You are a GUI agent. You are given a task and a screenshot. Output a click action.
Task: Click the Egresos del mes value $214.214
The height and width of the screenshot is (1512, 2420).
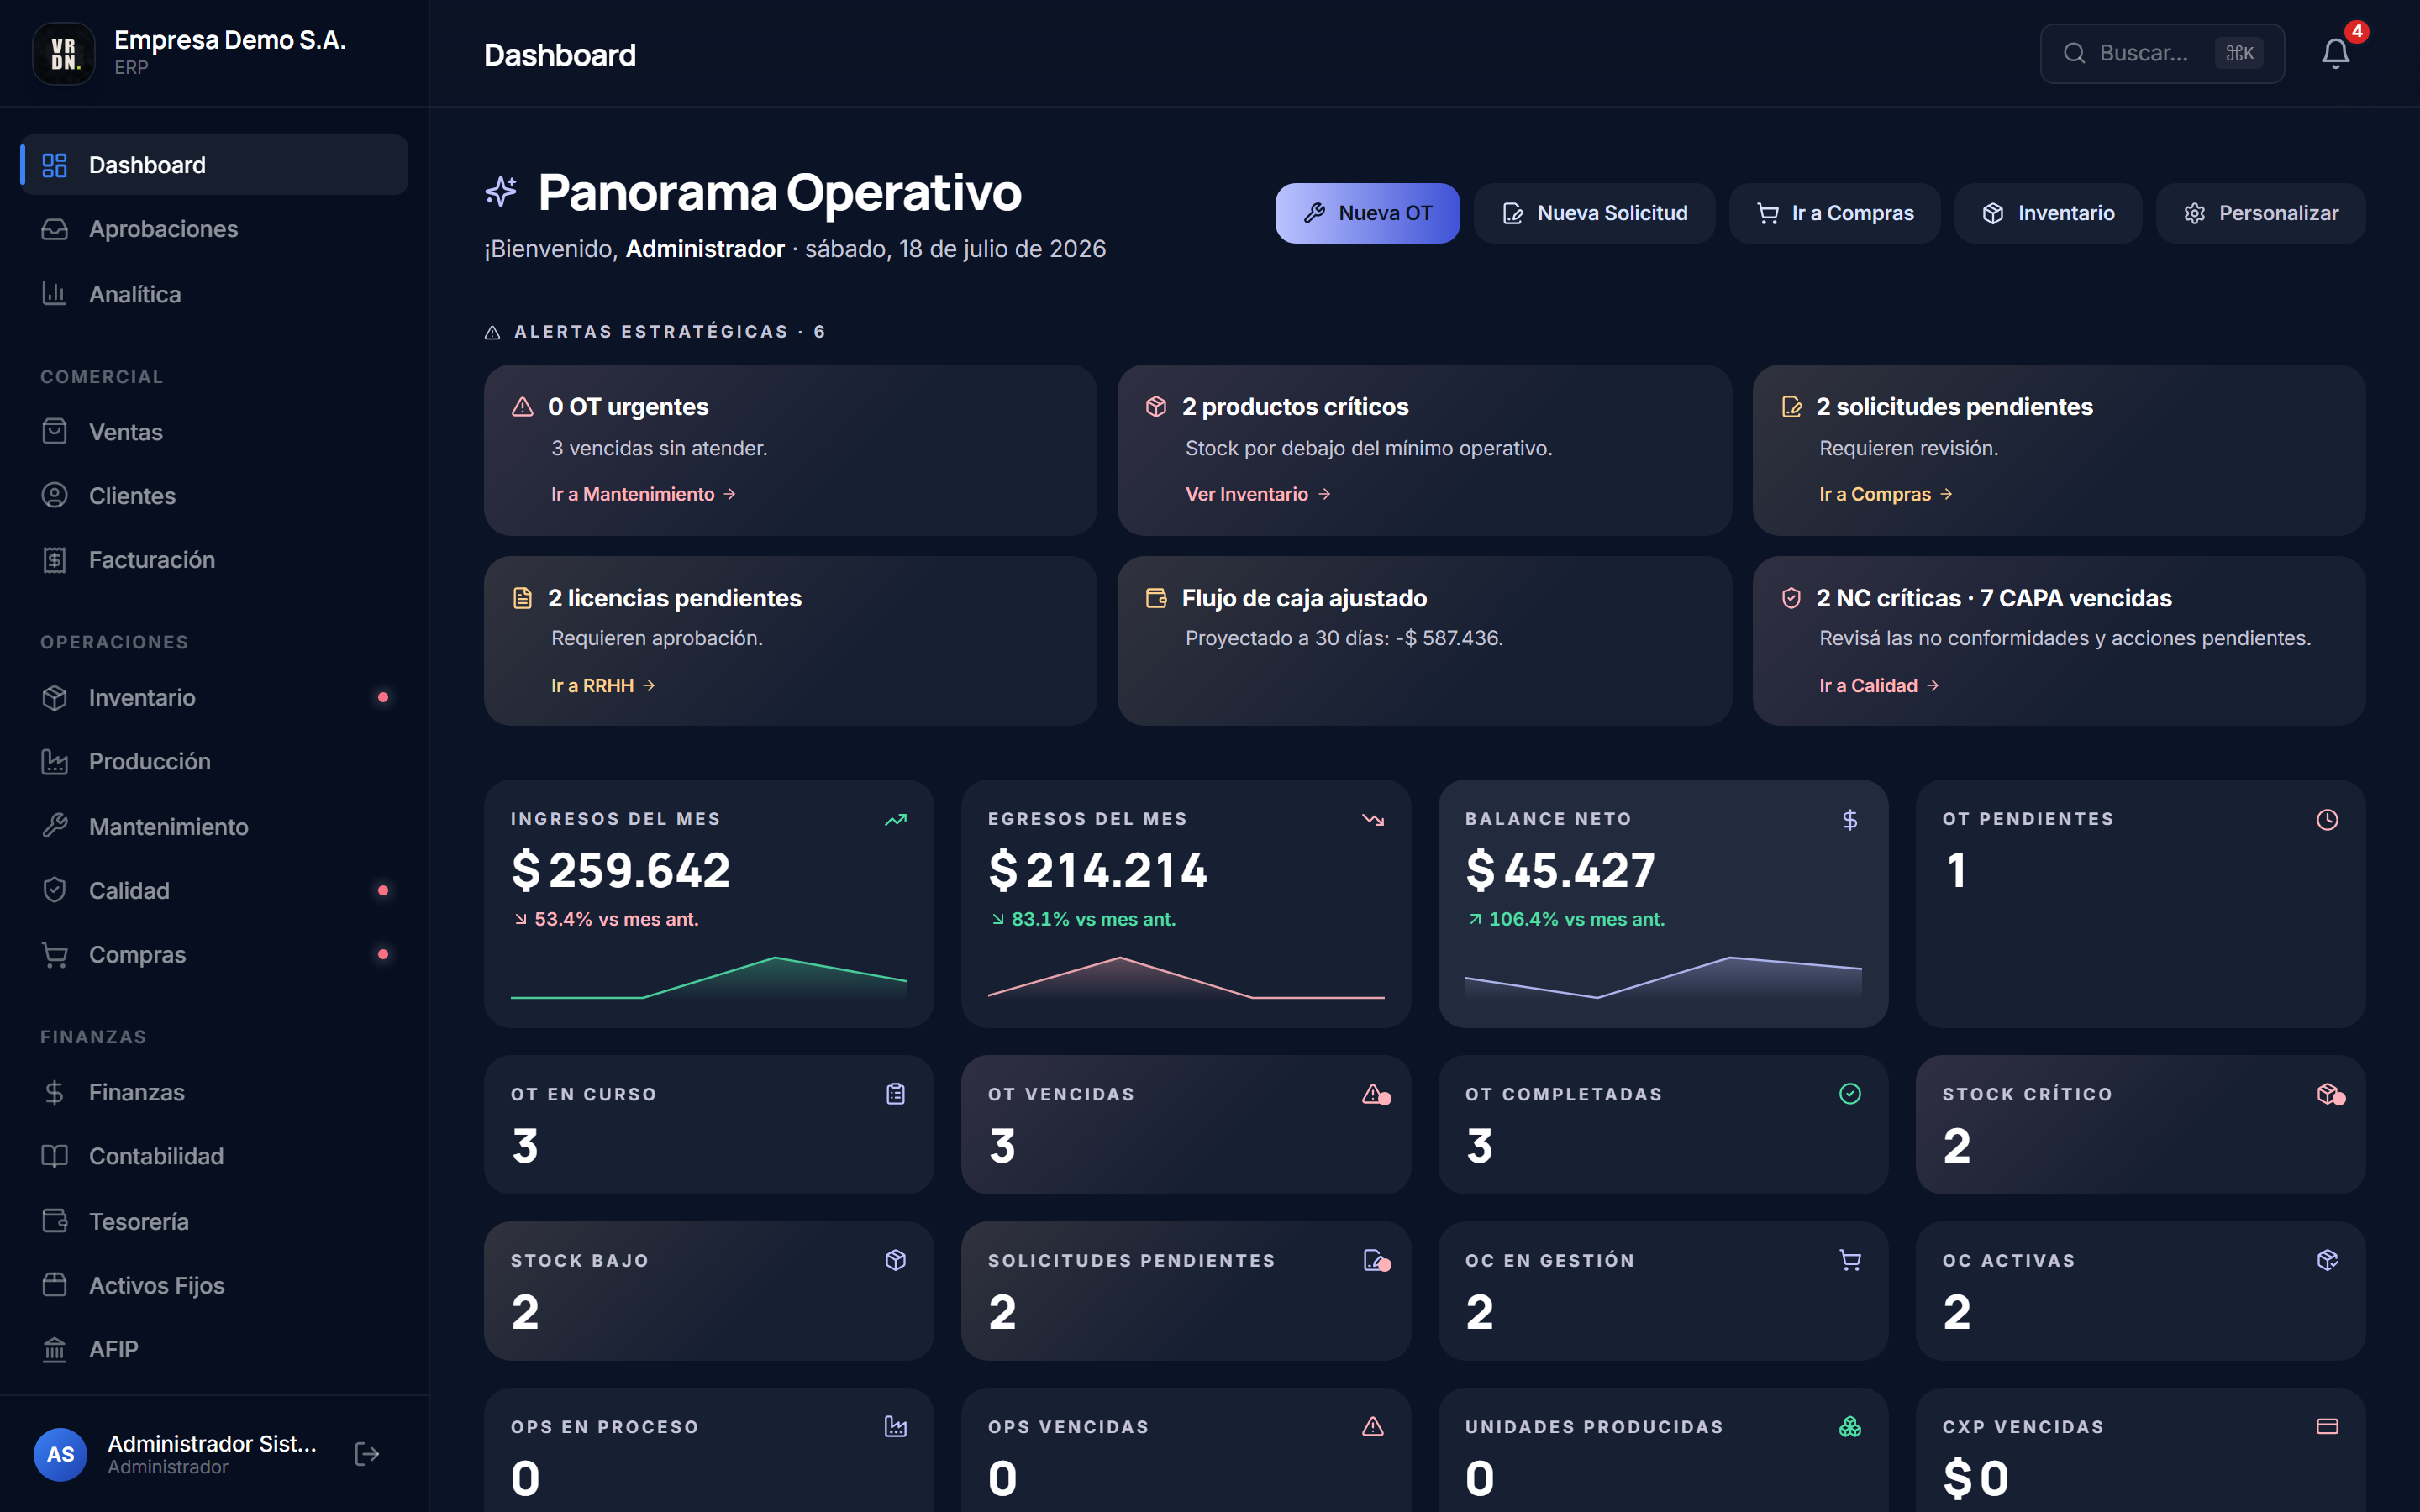tap(1098, 870)
